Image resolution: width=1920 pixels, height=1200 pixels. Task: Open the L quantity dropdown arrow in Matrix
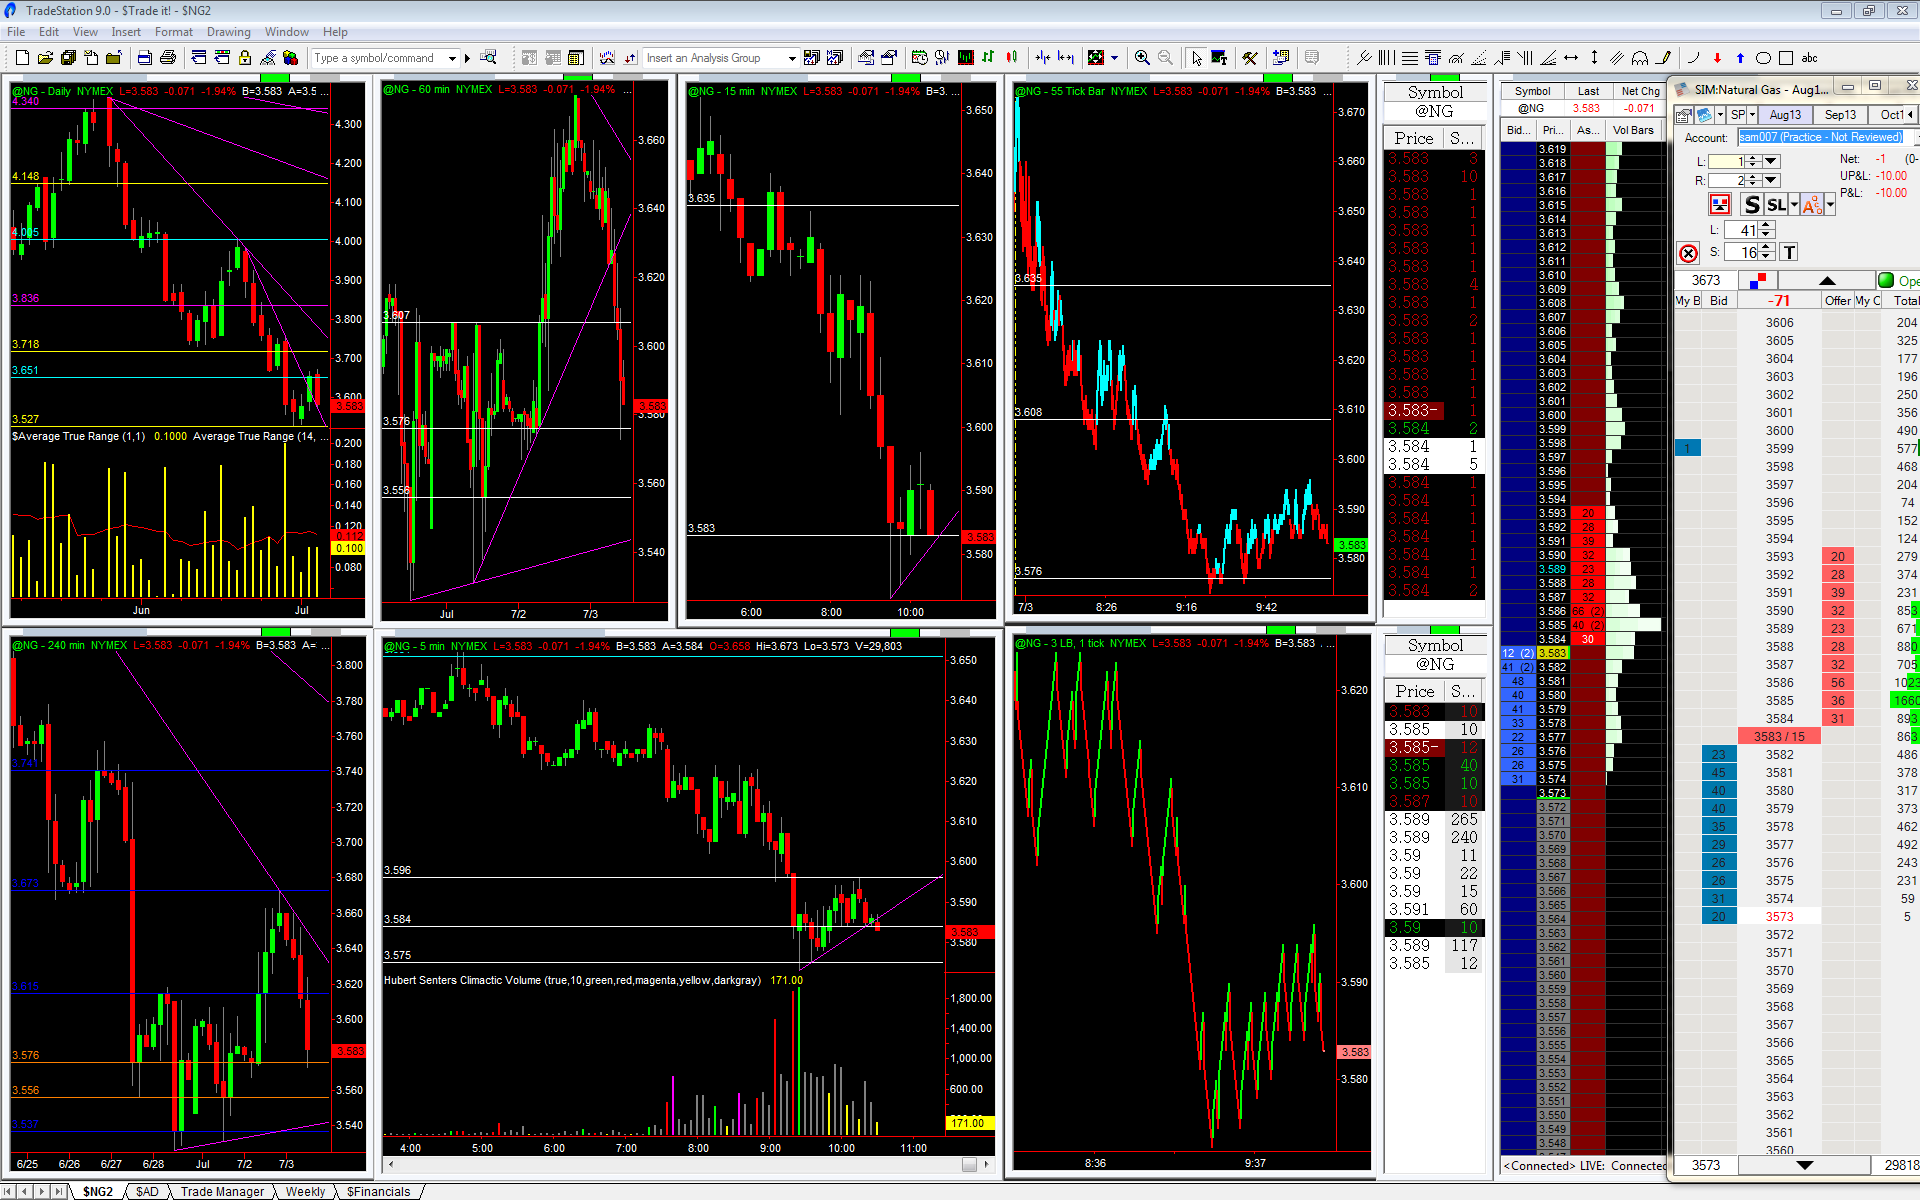1771,161
